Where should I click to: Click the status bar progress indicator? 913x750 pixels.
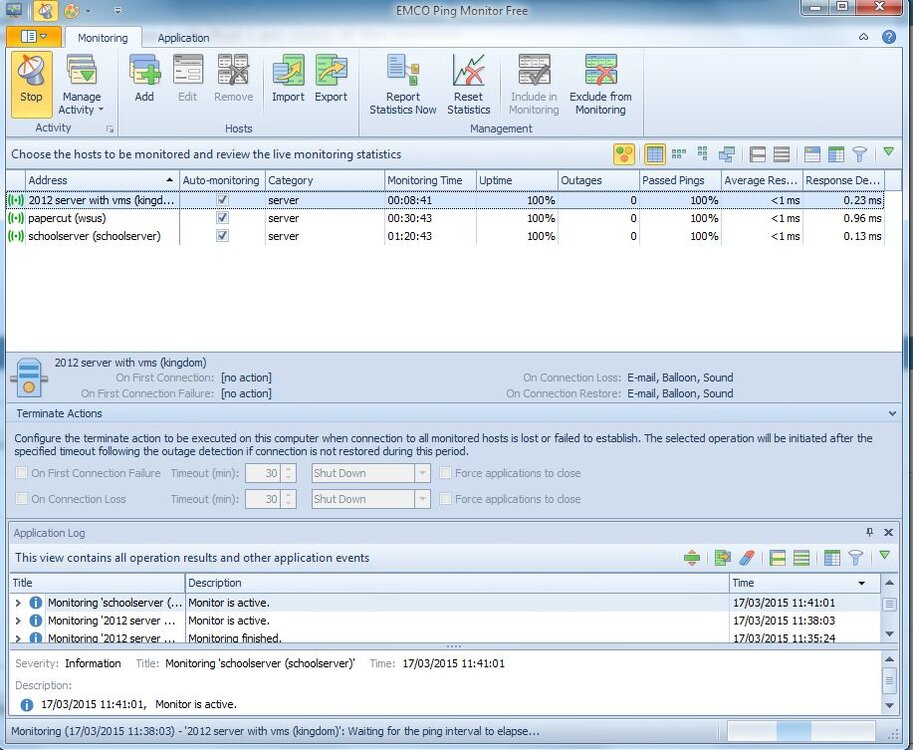(801, 731)
